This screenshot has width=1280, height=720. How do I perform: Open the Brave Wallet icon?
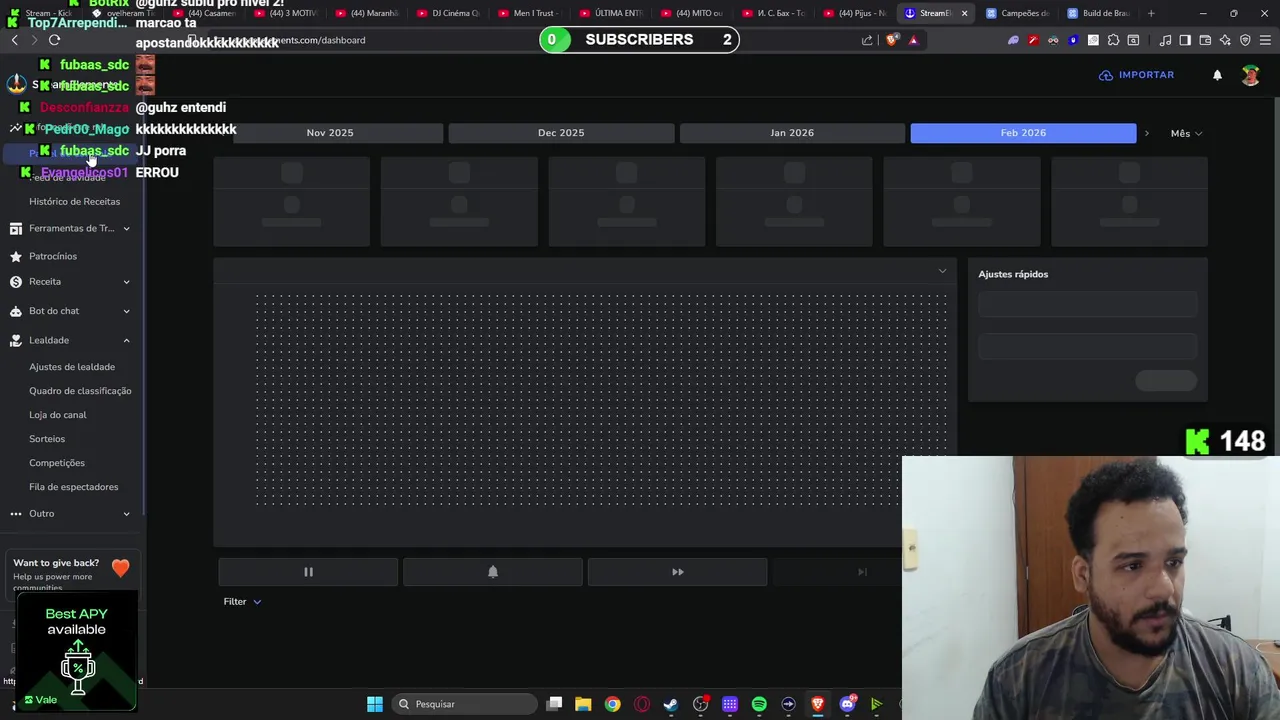[1205, 40]
